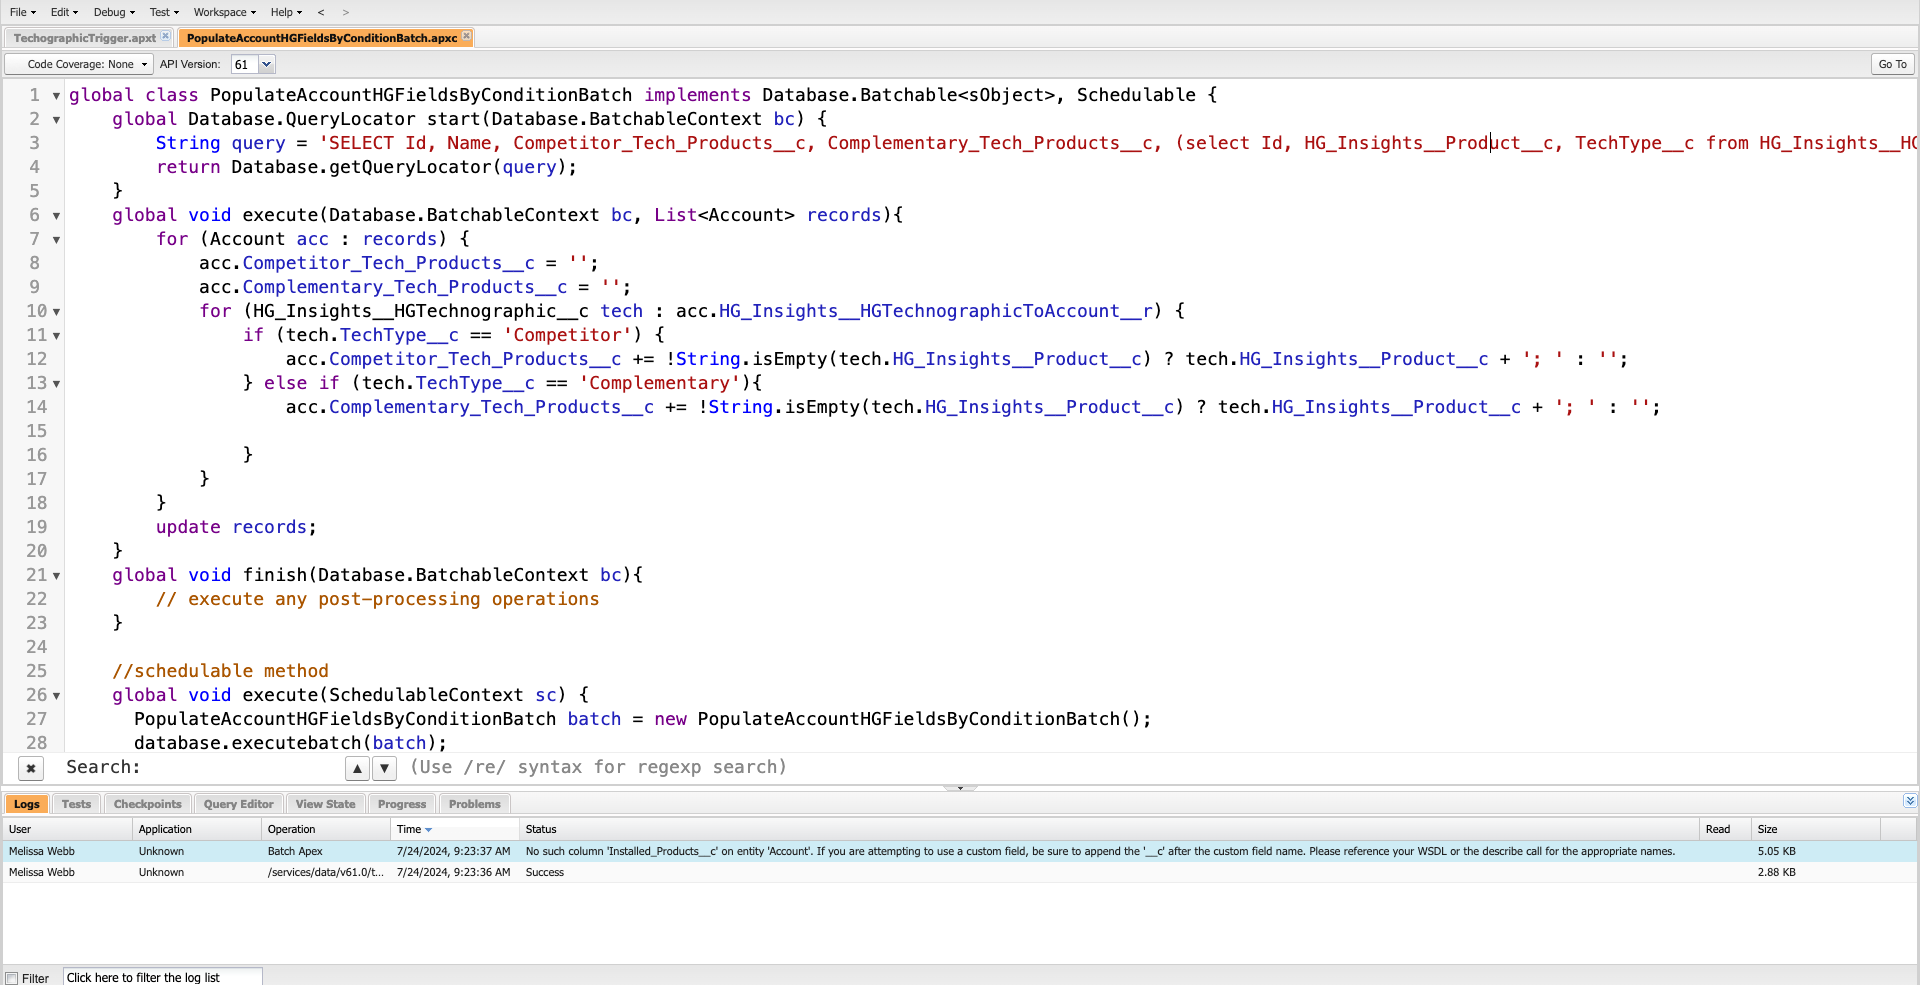1920x985 pixels.
Task: Collapse the inner for loop fold on line 10
Action: (56, 312)
